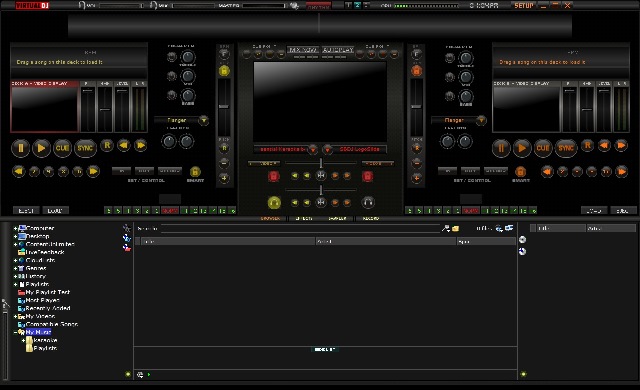The height and width of the screenshot is (390, 640).
Task: Click the crossfader center icon between headphone buttons
Action: (321, 202)
